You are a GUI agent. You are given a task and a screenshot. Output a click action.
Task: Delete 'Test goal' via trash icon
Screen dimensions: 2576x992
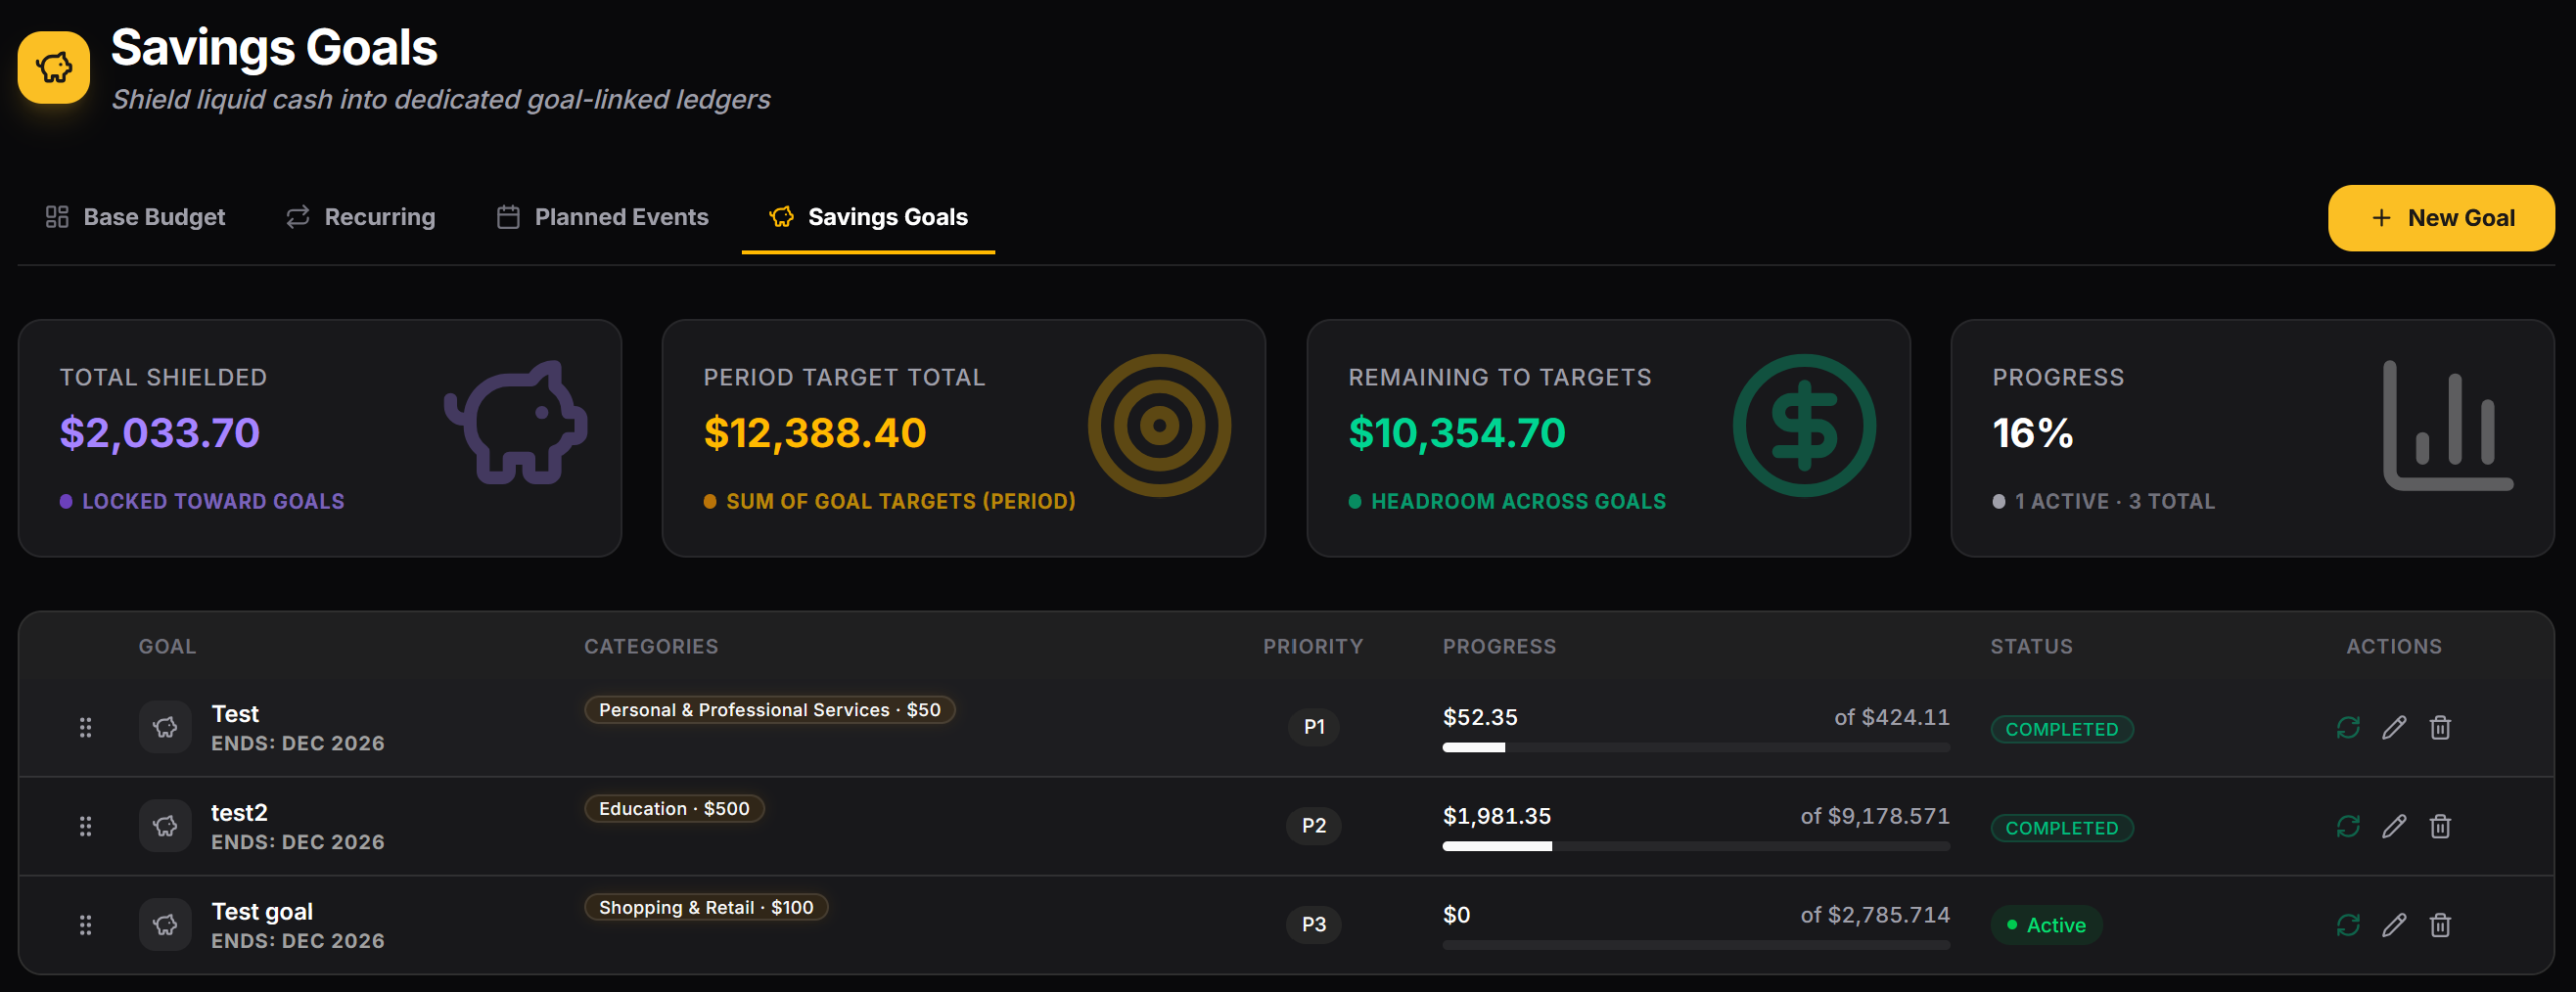(2440, 925)
